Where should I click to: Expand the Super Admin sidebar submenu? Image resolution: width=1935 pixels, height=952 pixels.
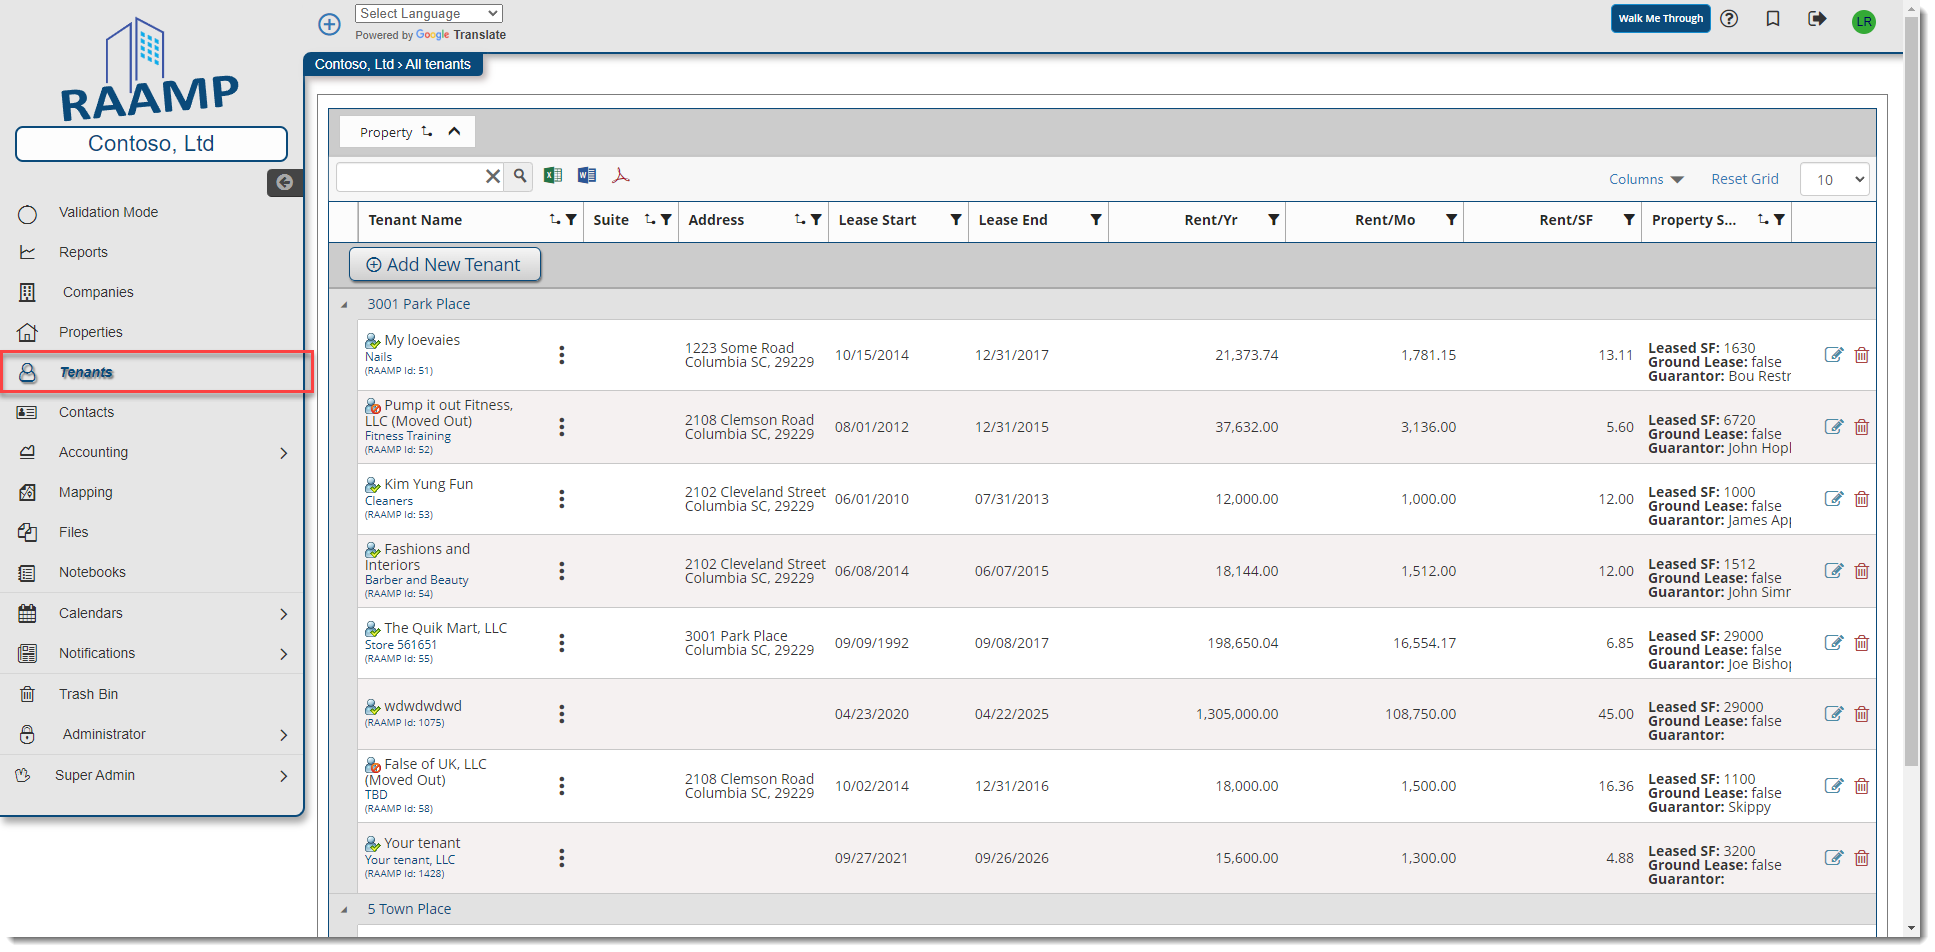point(284,776)
